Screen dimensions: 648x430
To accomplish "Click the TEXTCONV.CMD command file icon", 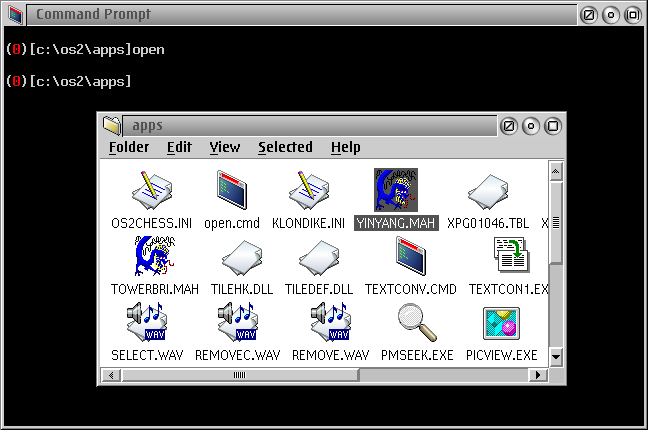I will tap(410, 256).
